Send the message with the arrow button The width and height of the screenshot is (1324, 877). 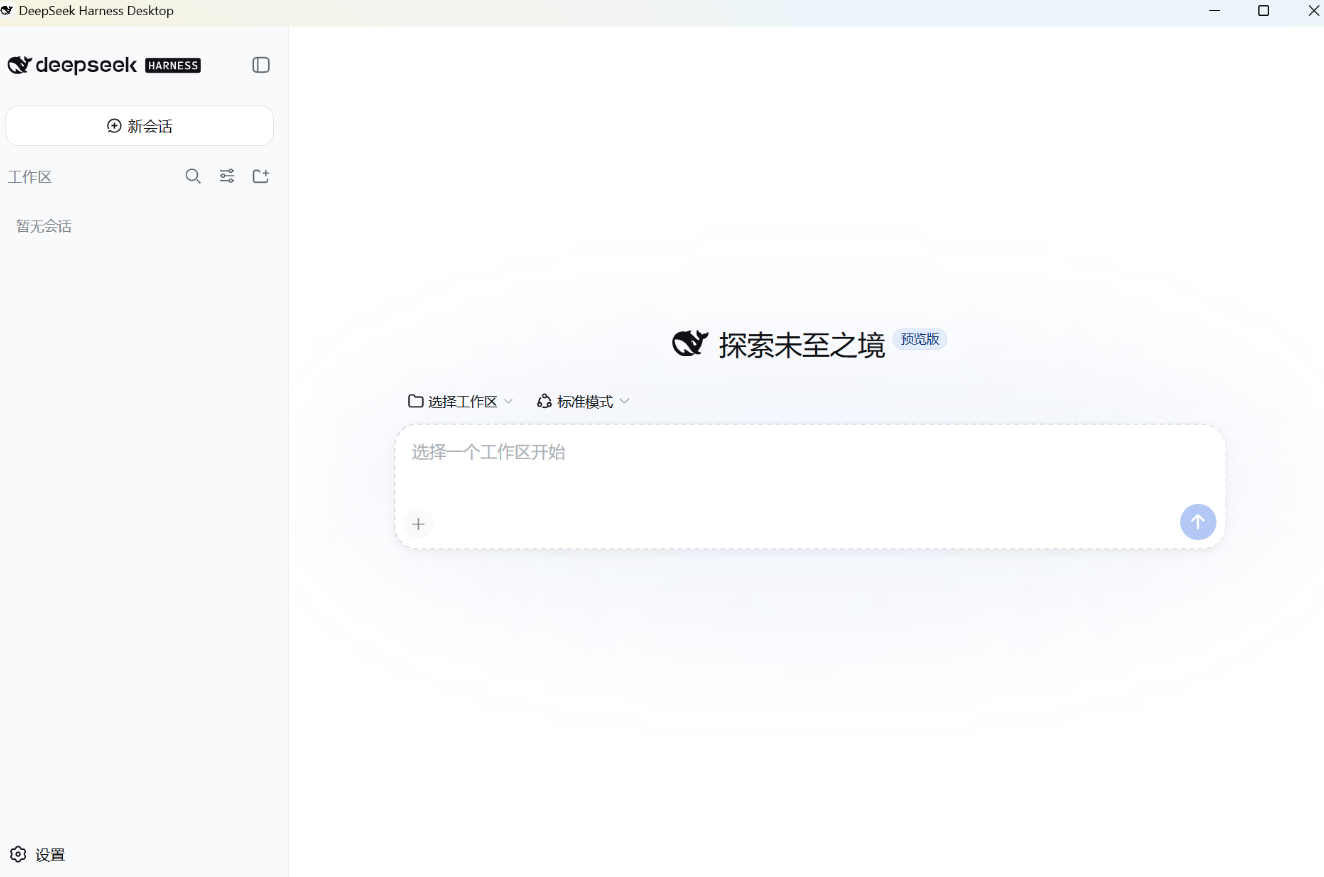coord(1198,522)
